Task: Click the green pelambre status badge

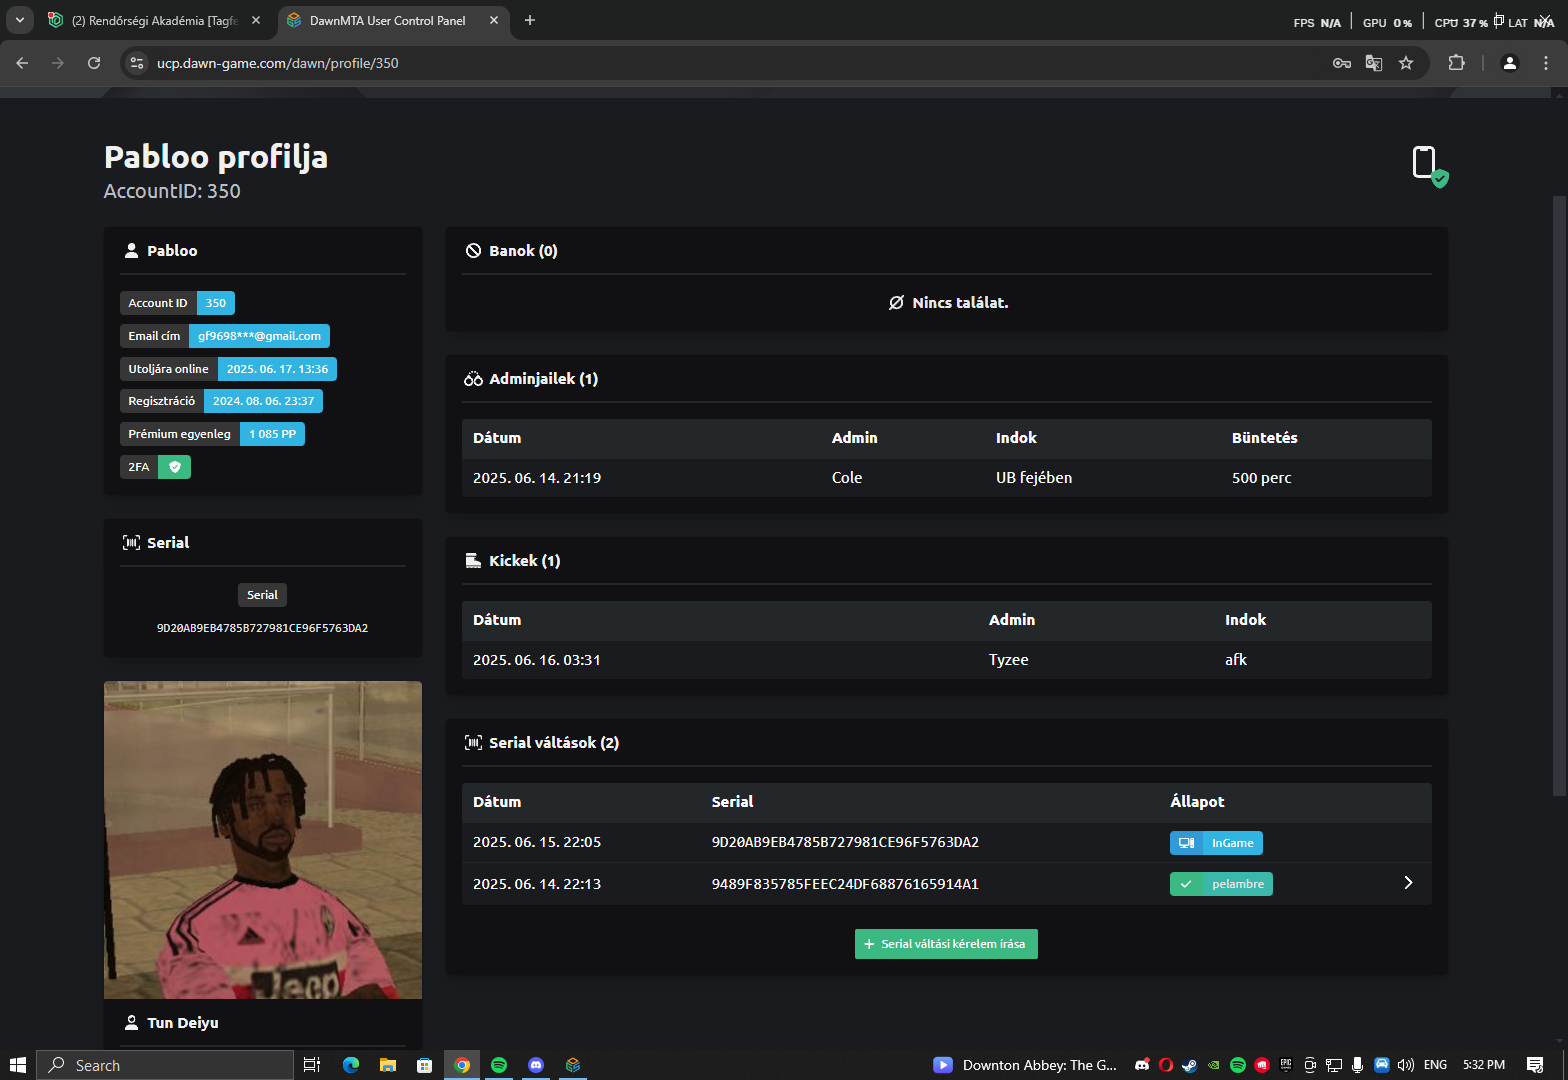Action: click(x=1221, y=884)
